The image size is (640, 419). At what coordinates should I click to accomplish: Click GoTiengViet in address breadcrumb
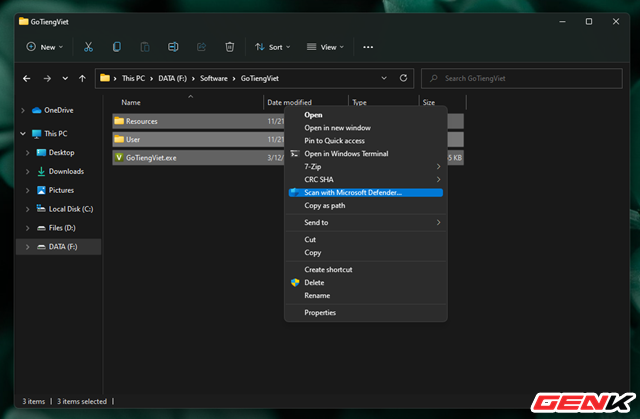pyautogui.click(x=260, y=78)
